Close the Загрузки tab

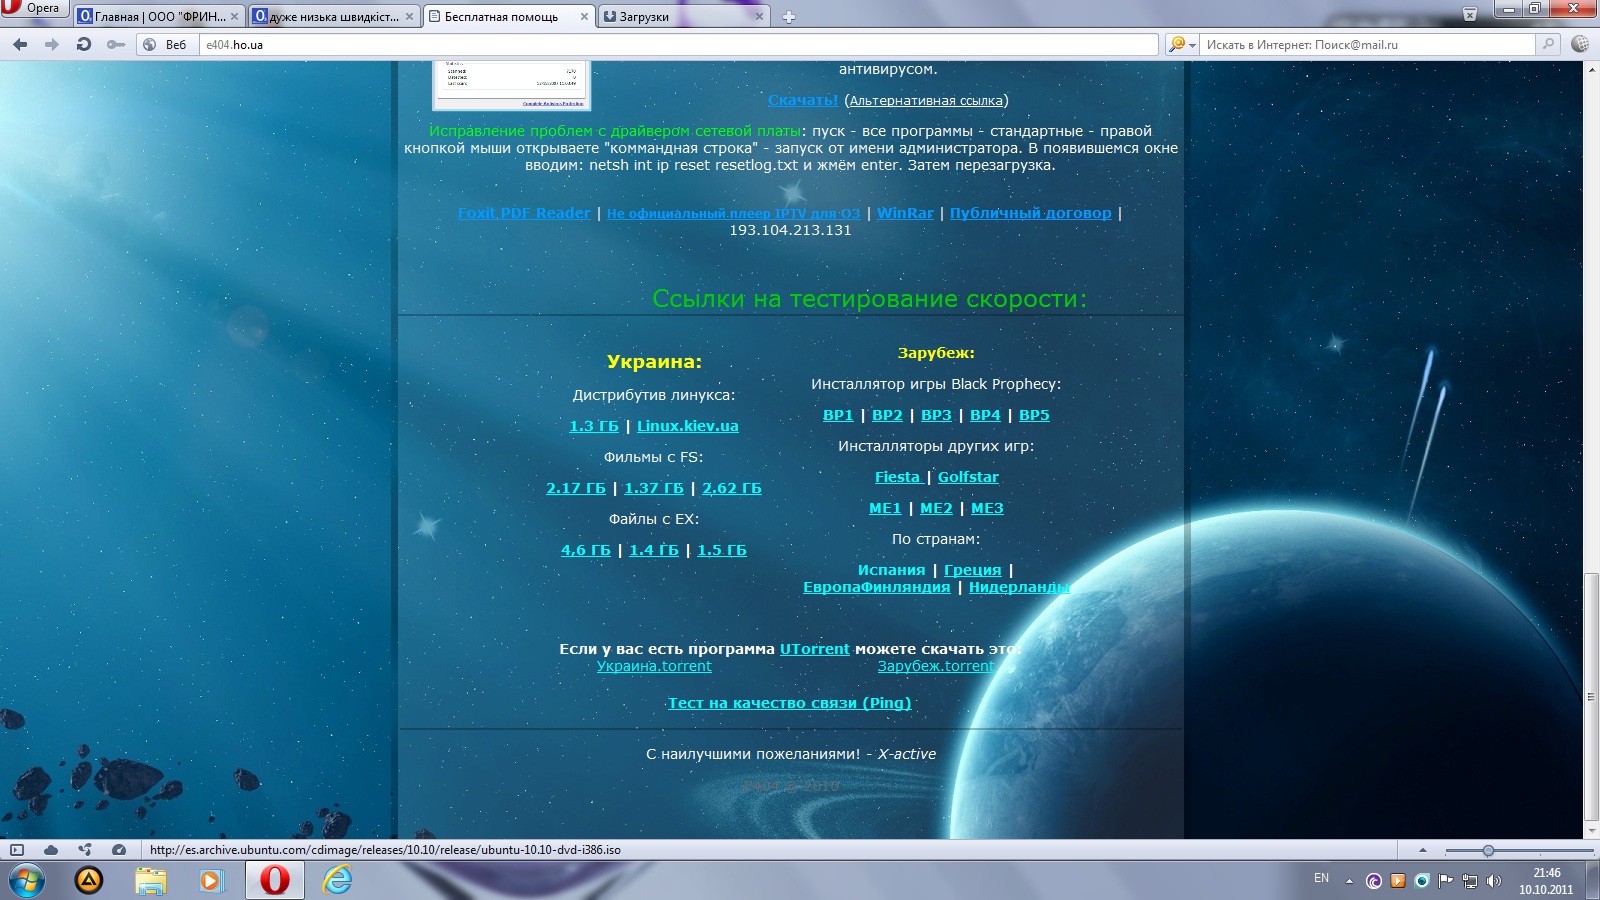[x=759, y=16]
